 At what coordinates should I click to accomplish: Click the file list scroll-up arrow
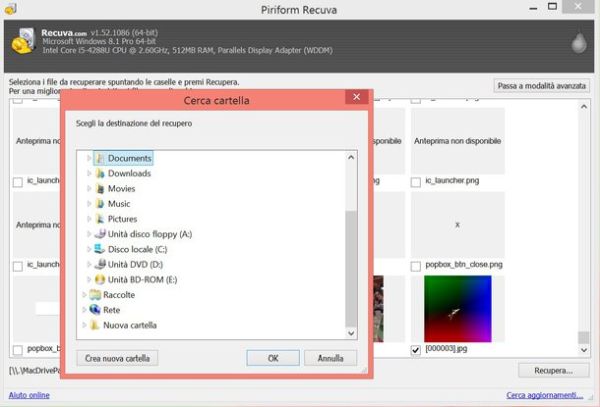(584, 107)
